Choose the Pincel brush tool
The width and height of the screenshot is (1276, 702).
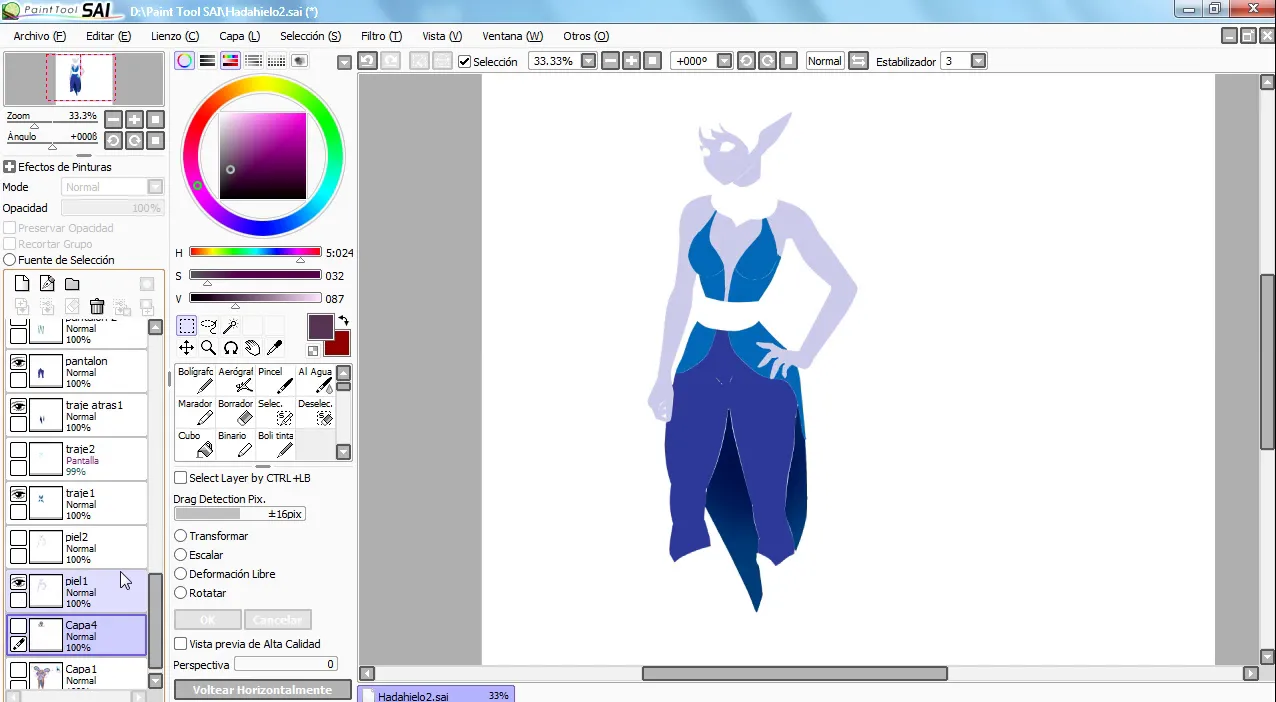tap(275, 380)
